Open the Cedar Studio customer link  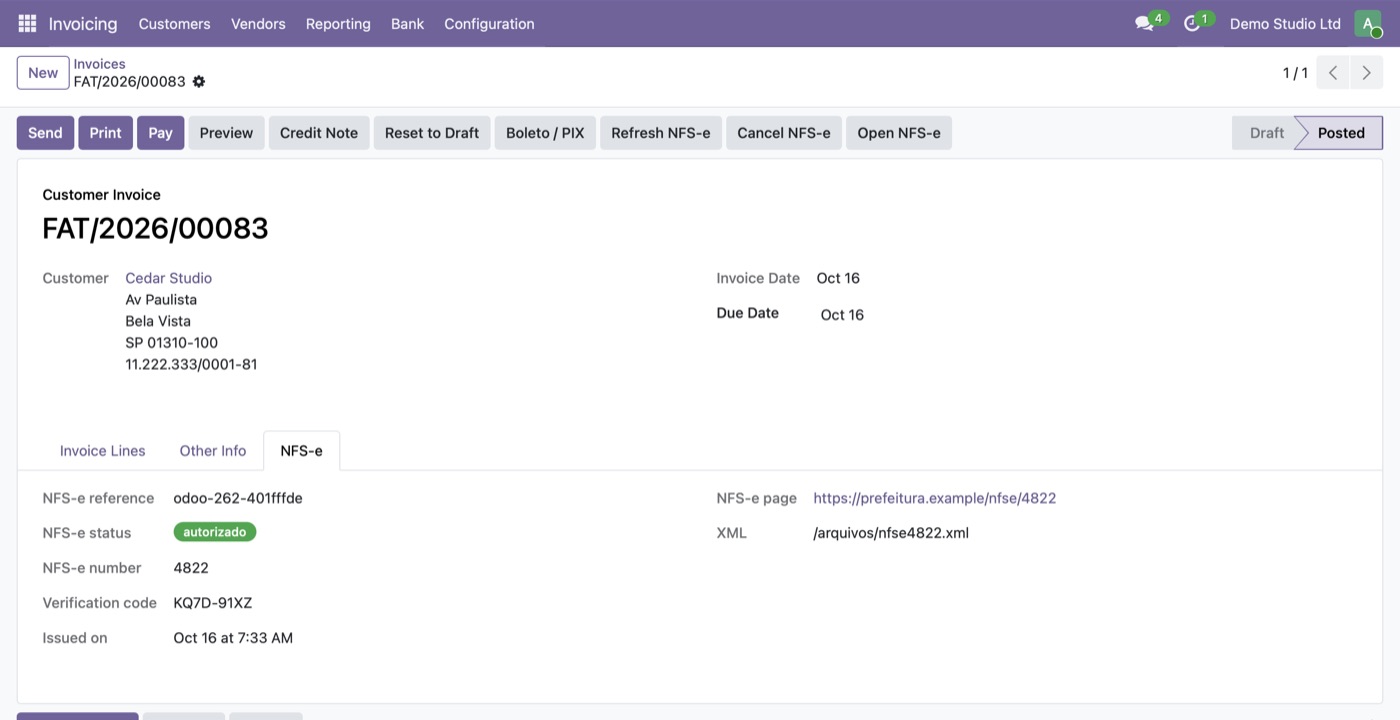(169, 278)
